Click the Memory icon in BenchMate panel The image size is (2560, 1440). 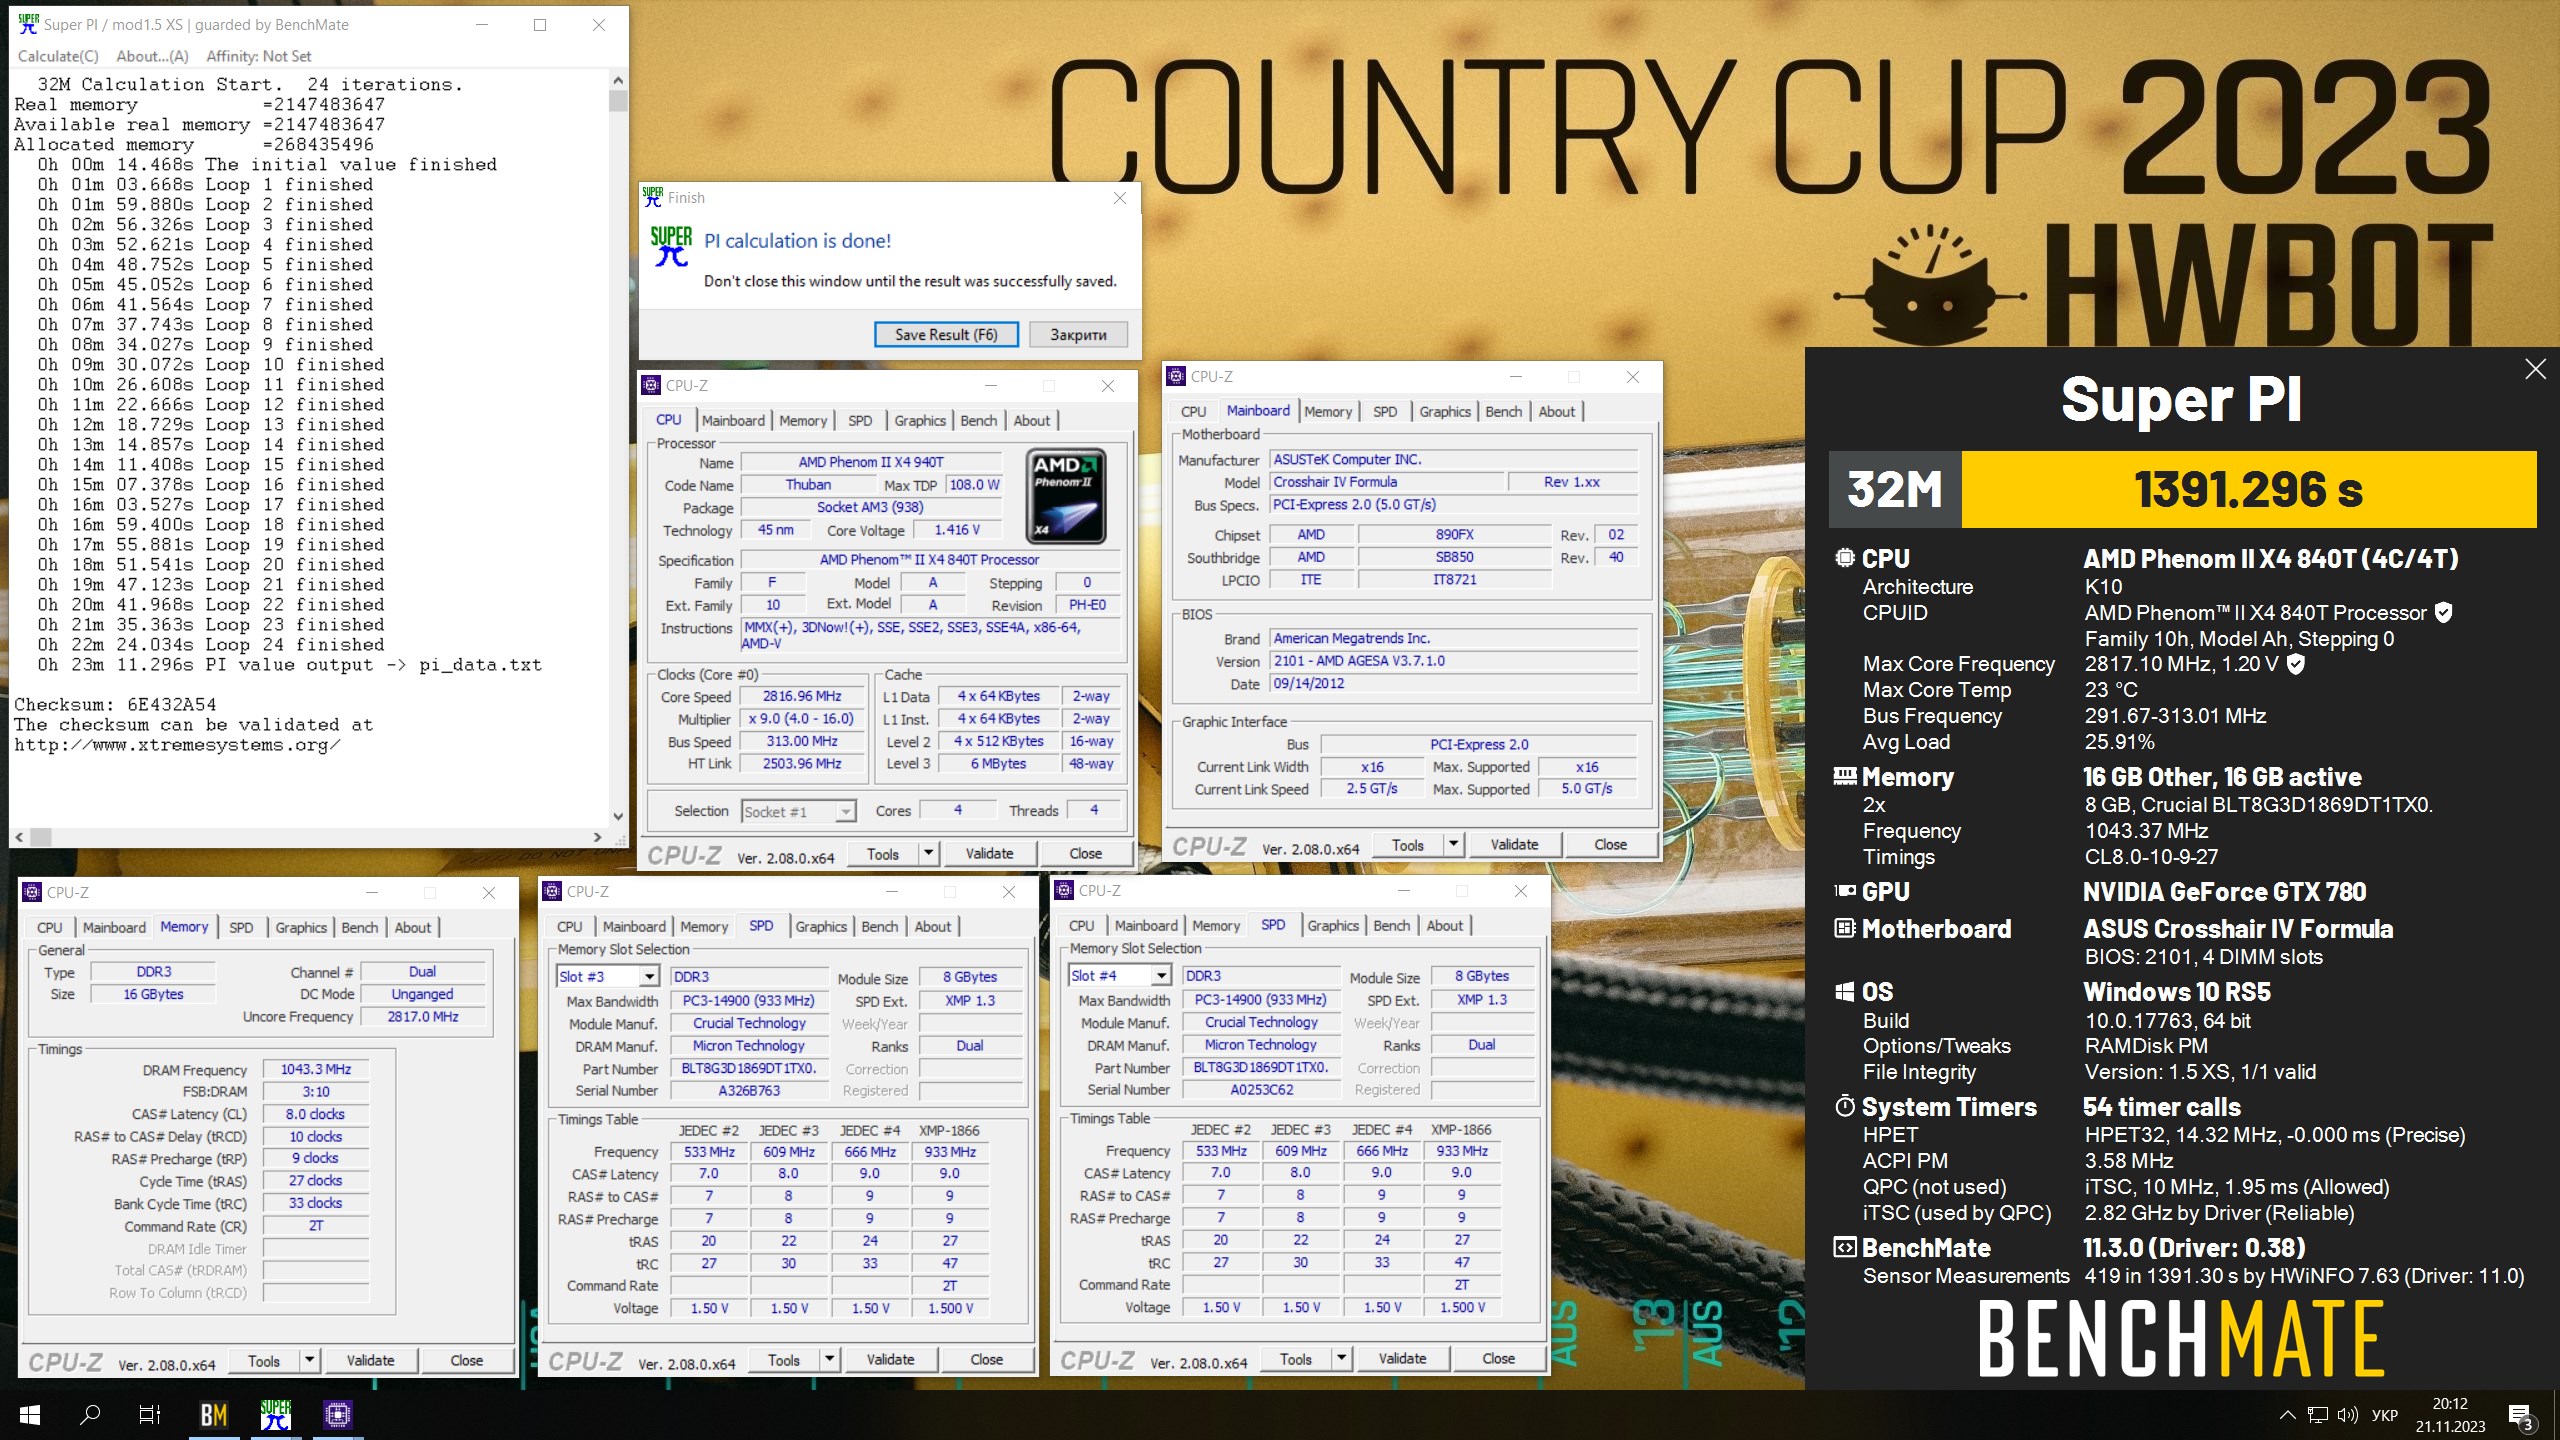(x=1845, y=776)
